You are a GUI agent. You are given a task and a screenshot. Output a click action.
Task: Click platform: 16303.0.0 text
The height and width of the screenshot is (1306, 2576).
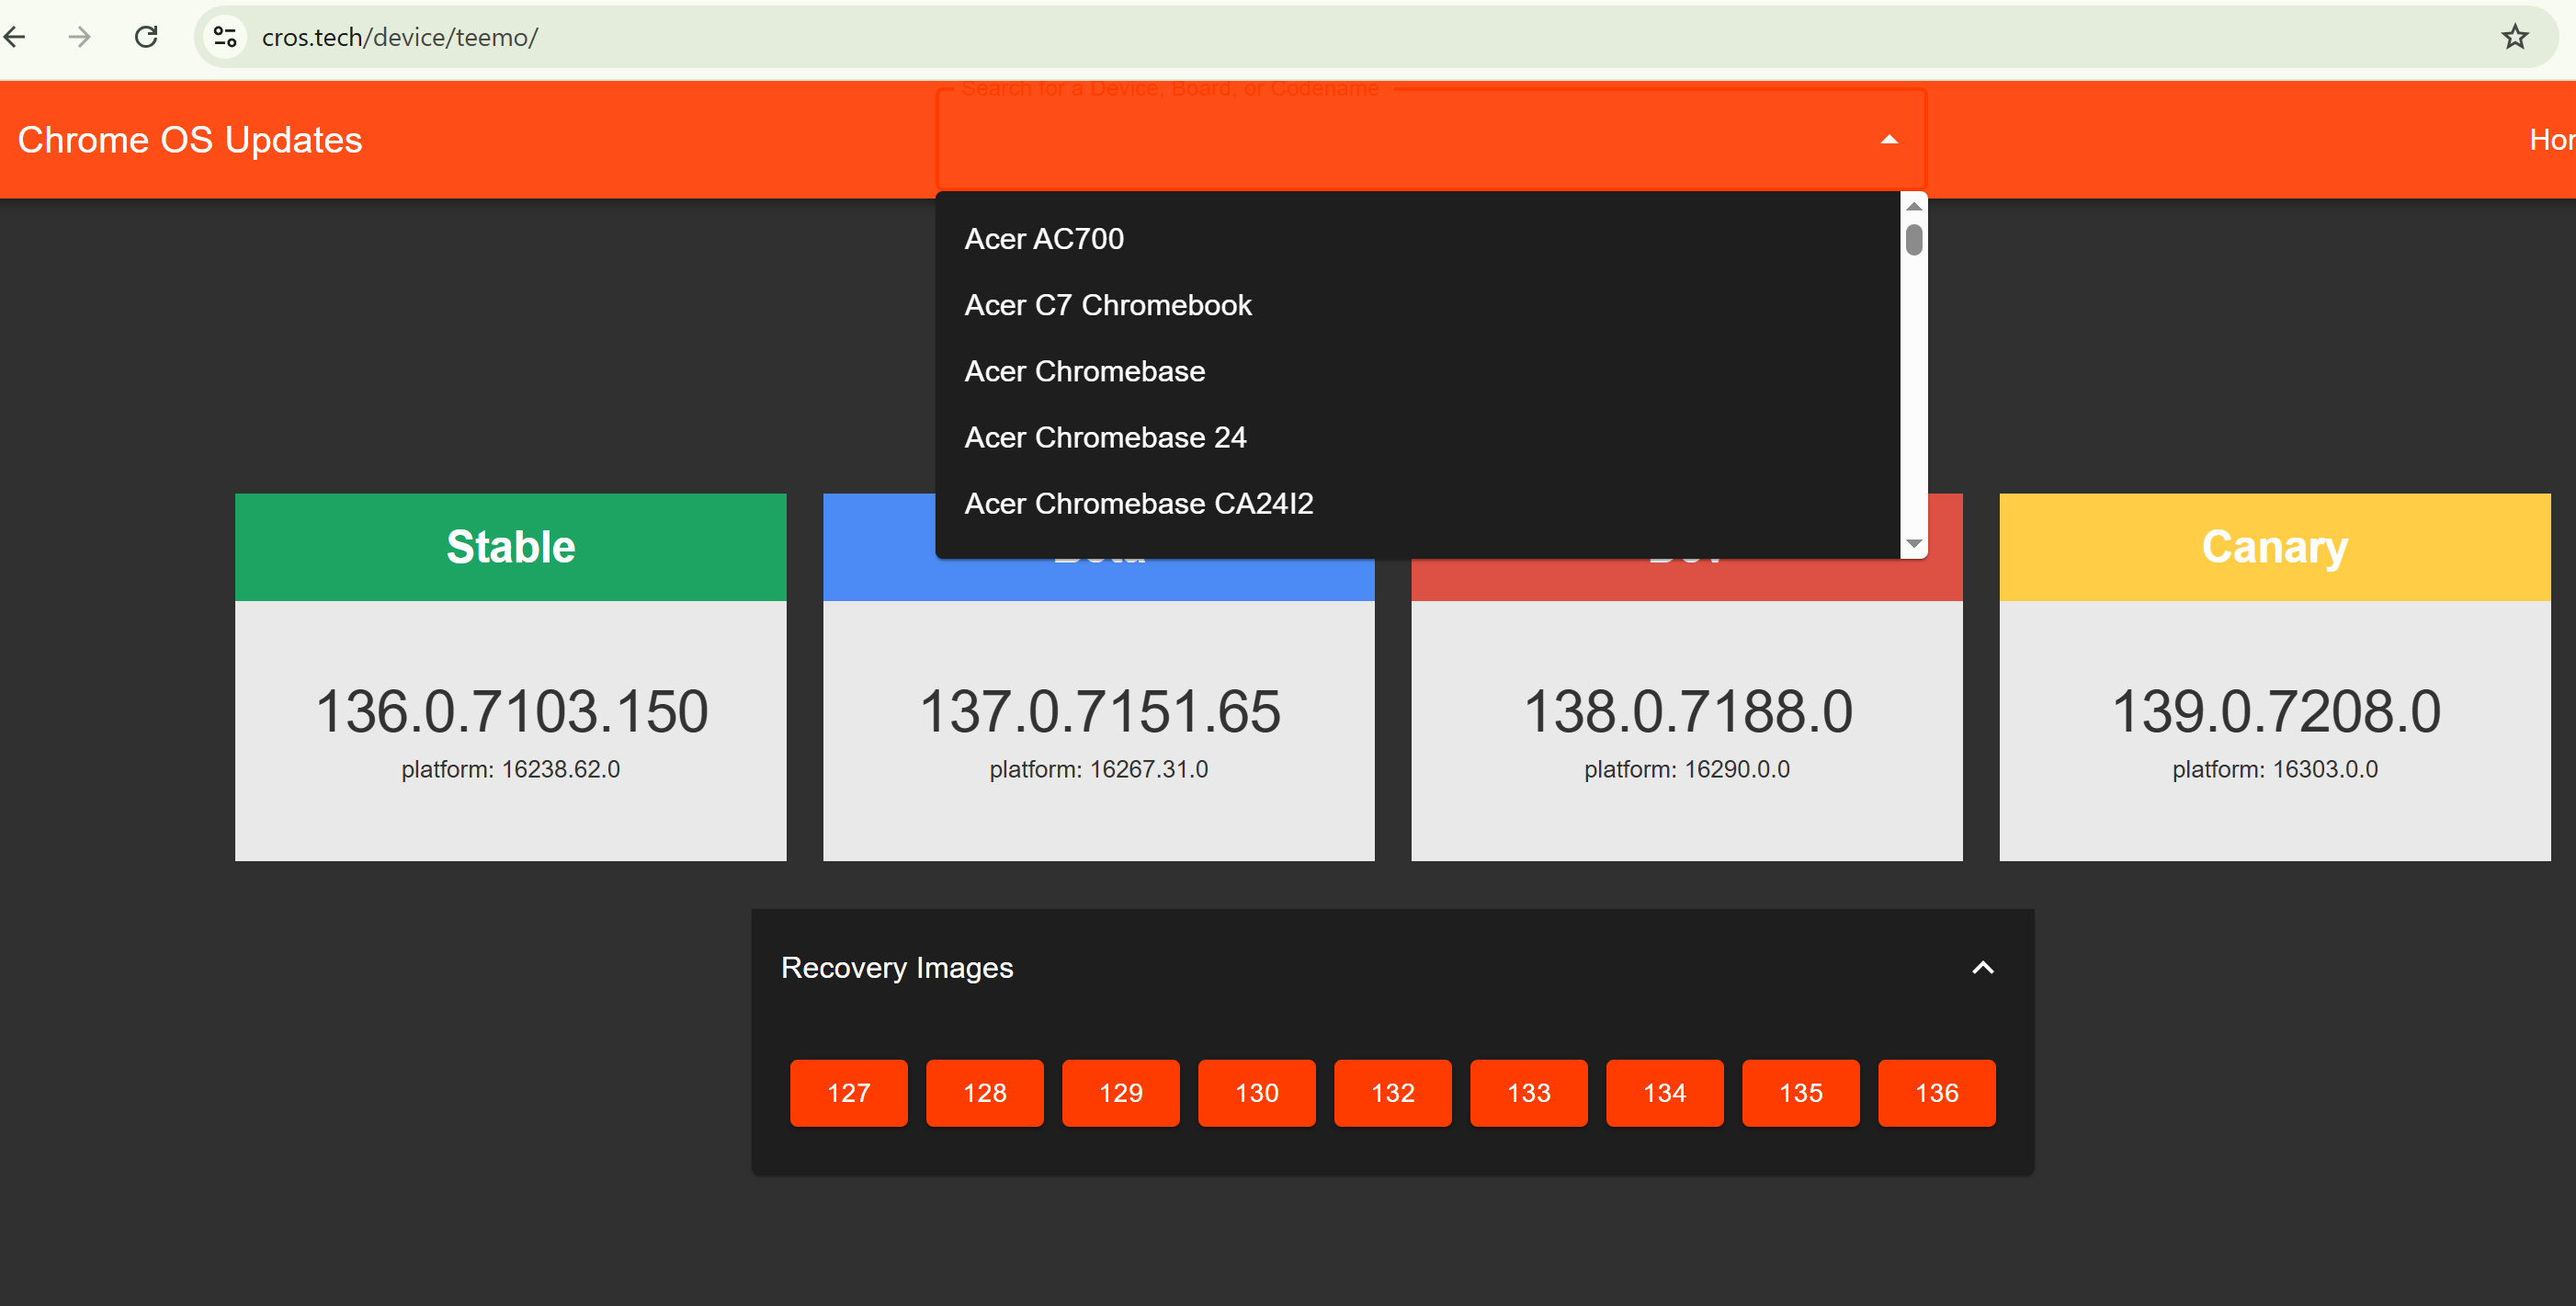(x=2275, y=769)
